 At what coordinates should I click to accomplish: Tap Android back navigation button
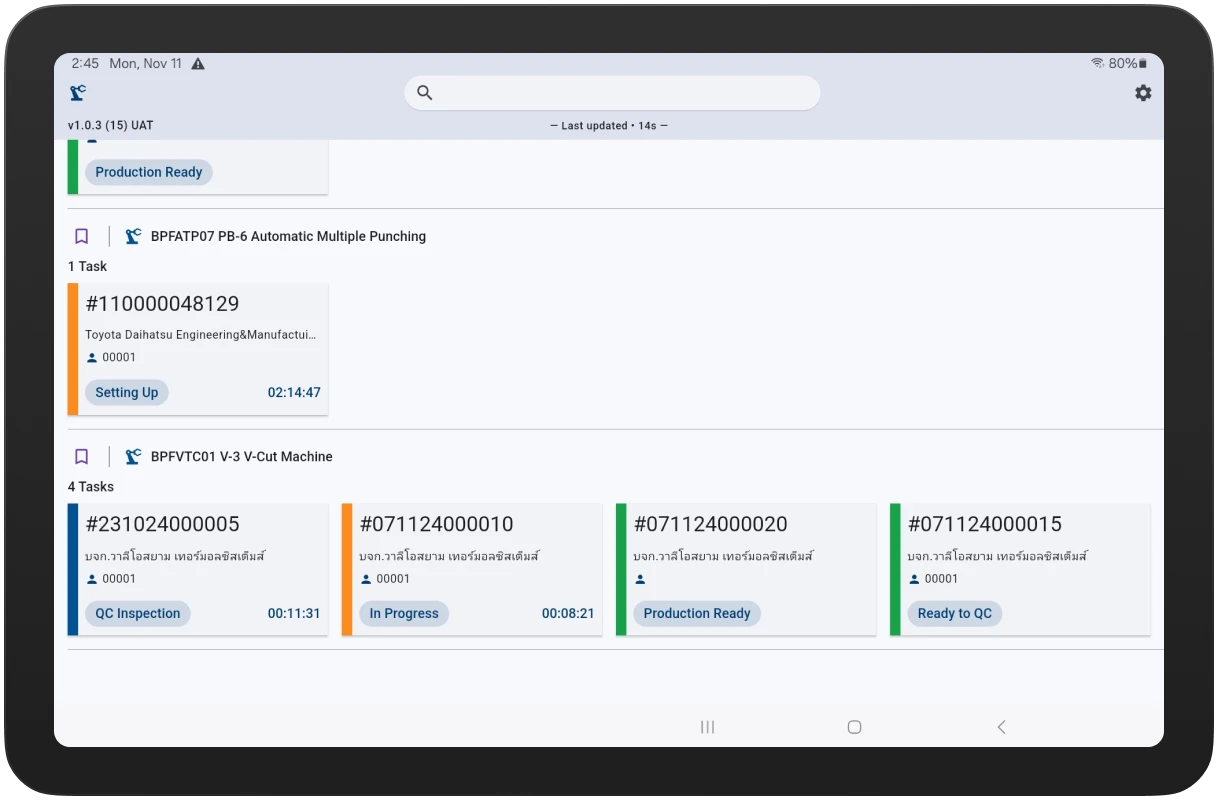click(1001, 727)
